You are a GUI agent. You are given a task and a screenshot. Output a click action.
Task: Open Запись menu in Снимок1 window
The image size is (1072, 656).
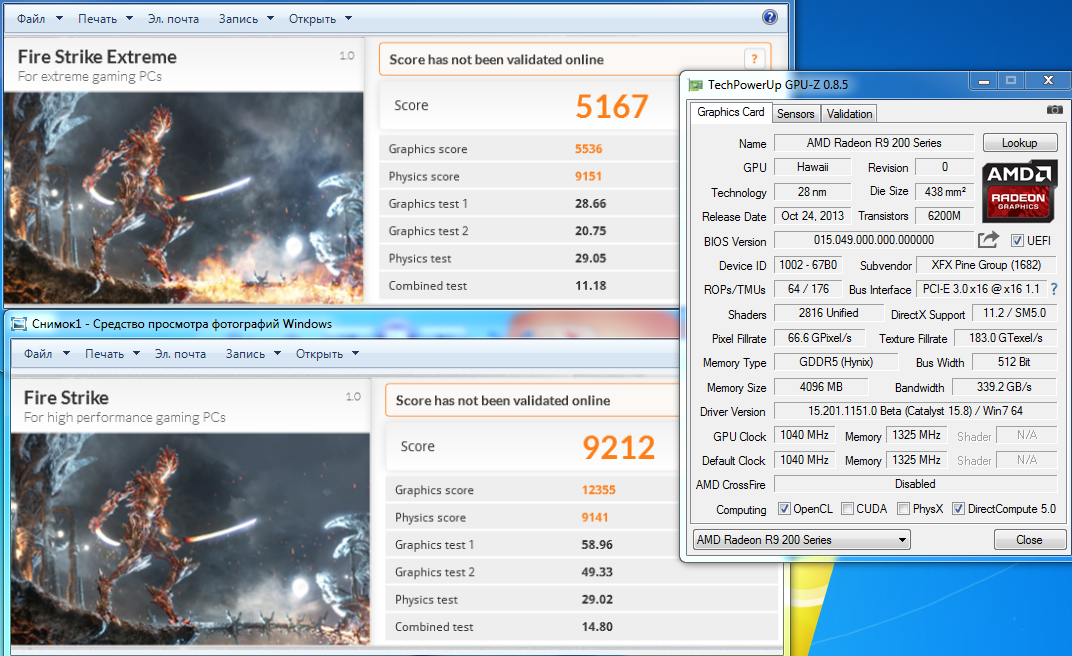coord(253,353)
